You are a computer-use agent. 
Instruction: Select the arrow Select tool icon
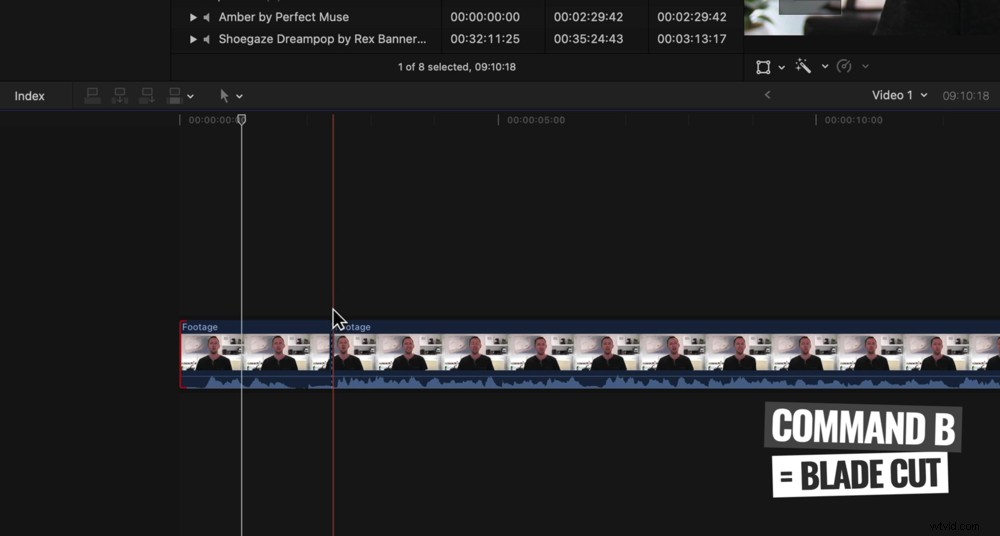coord(224,96)
